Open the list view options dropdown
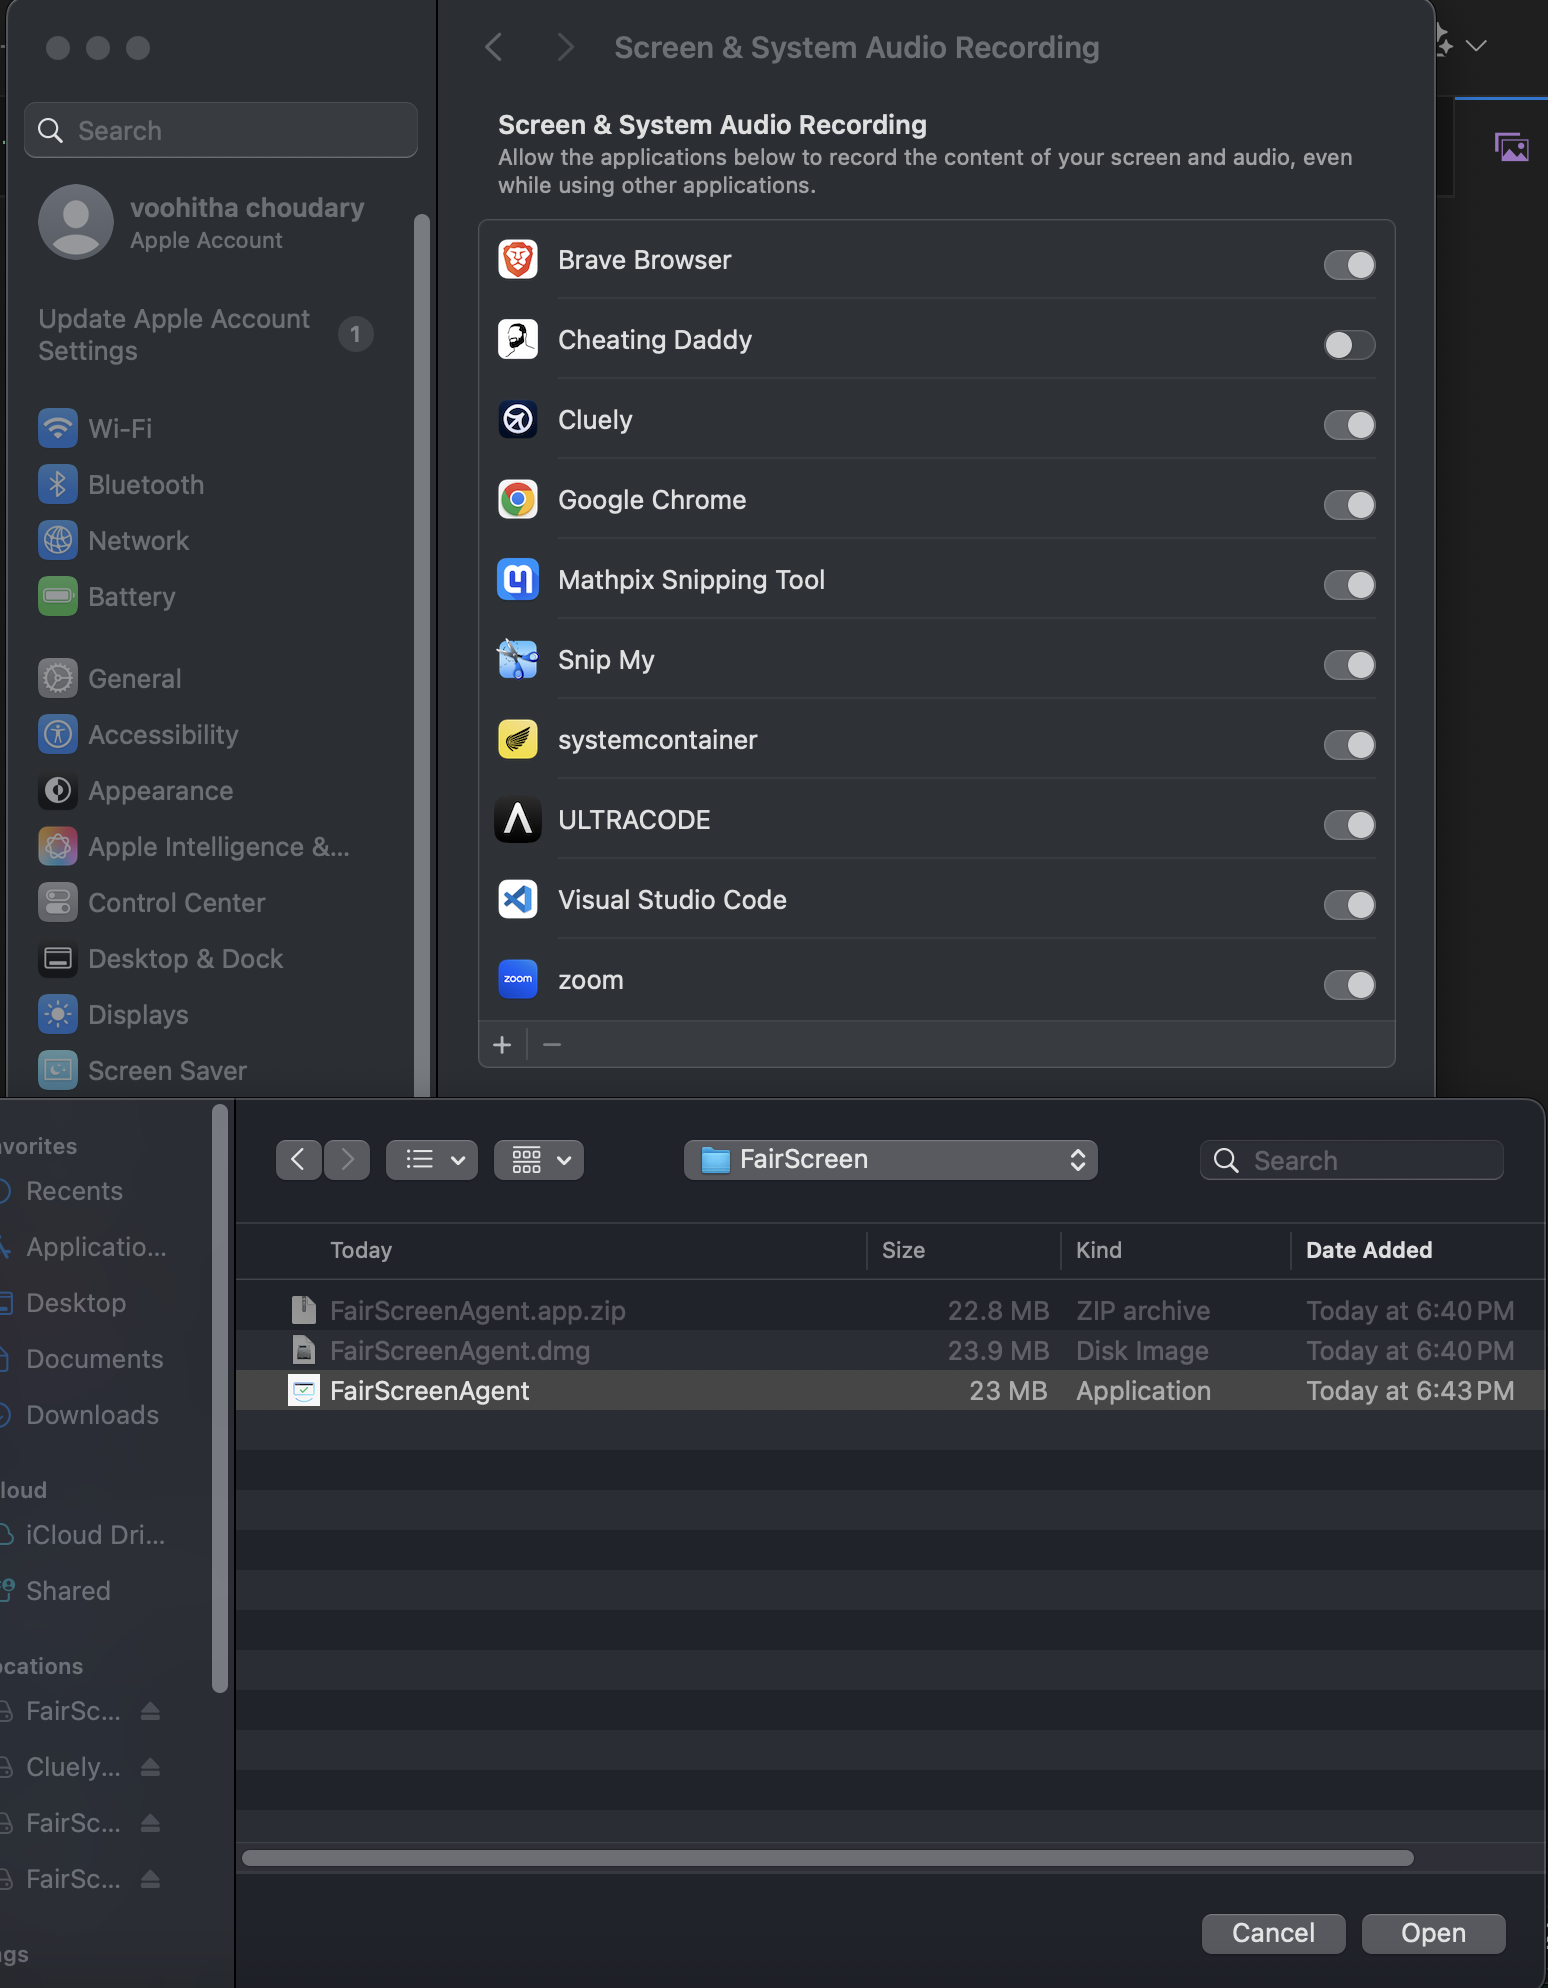The width and height of the screenshot is (1548, 1988). 432,1160
